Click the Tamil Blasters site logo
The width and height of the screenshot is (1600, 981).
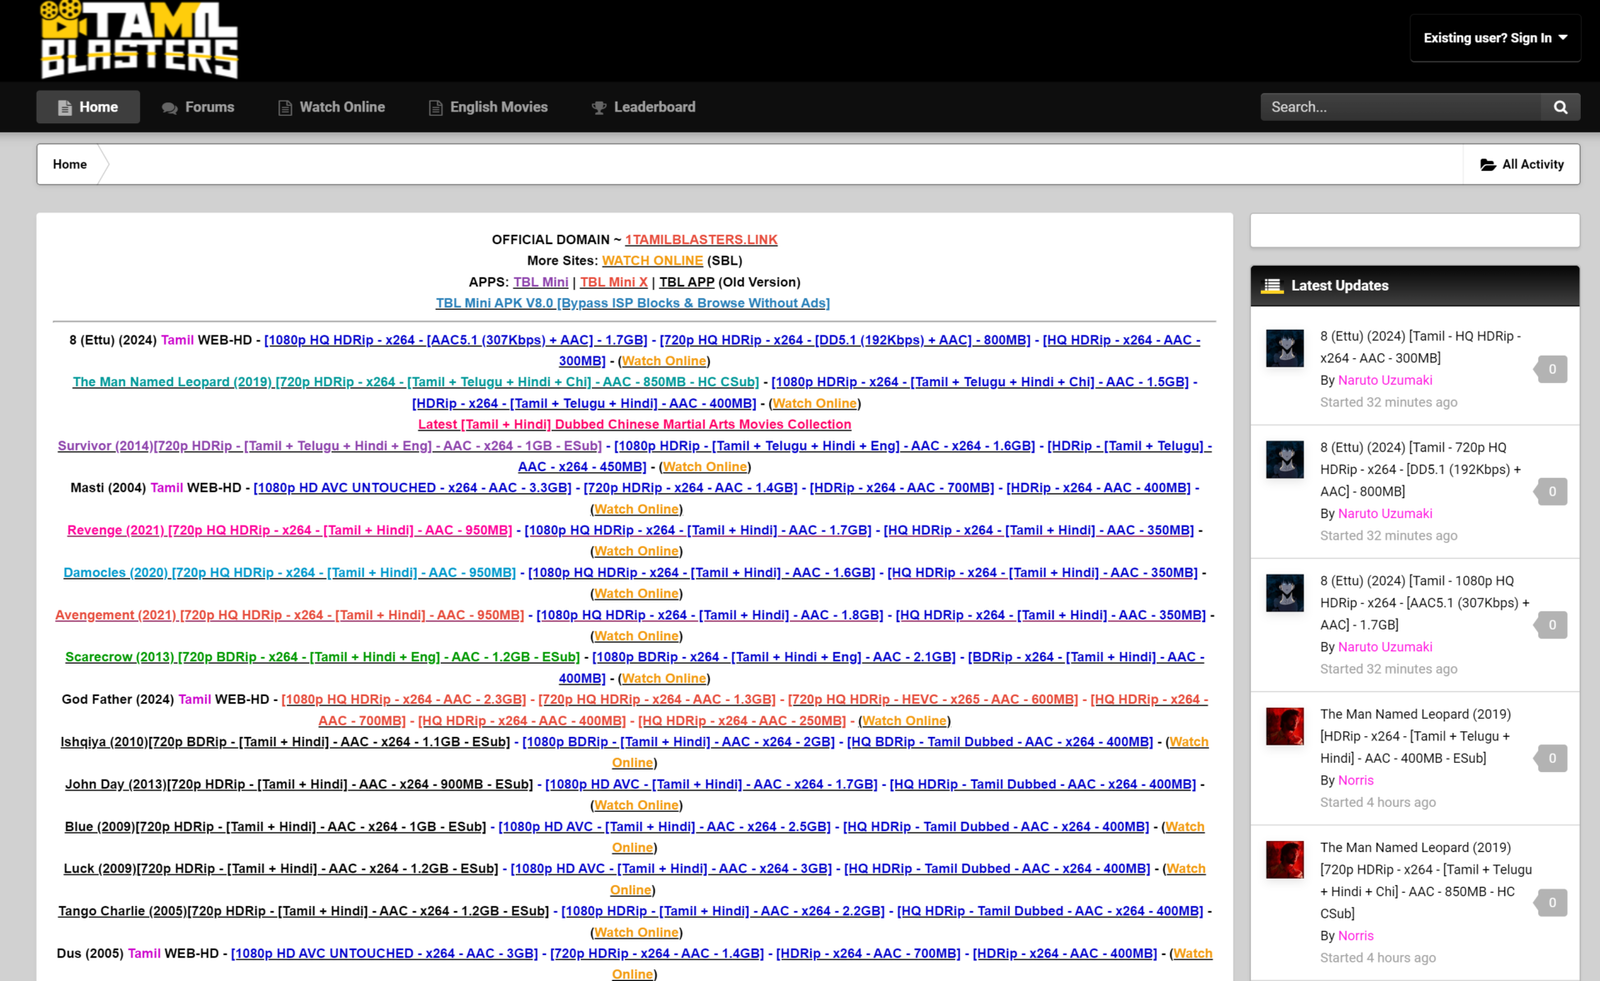(139, 39)
